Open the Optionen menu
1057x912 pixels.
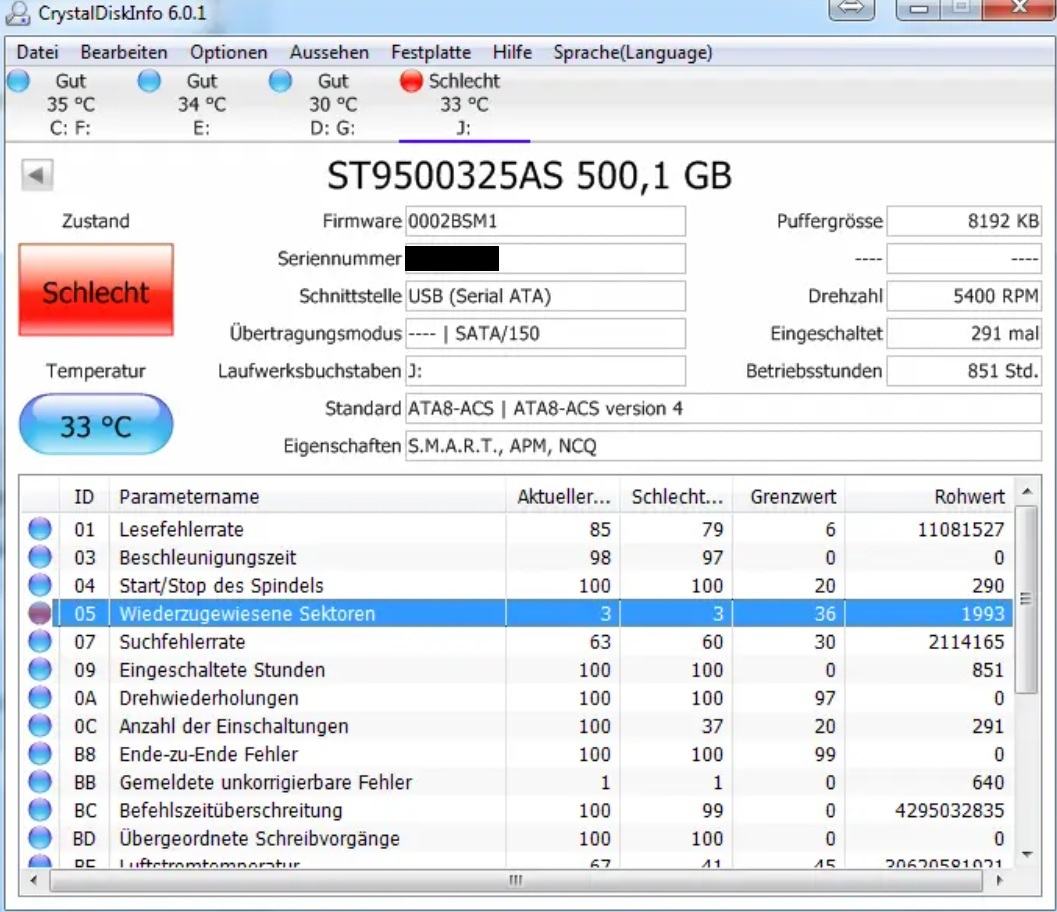coord(229,53)
